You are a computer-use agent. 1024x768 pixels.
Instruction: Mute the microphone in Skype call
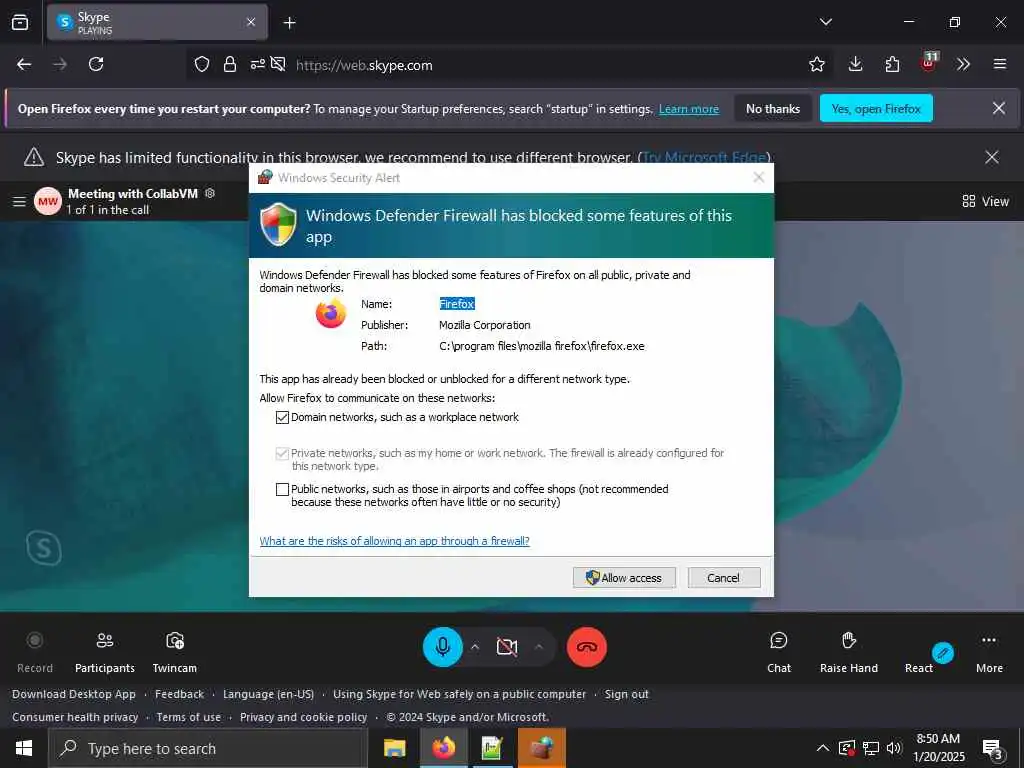click(443, 647)
